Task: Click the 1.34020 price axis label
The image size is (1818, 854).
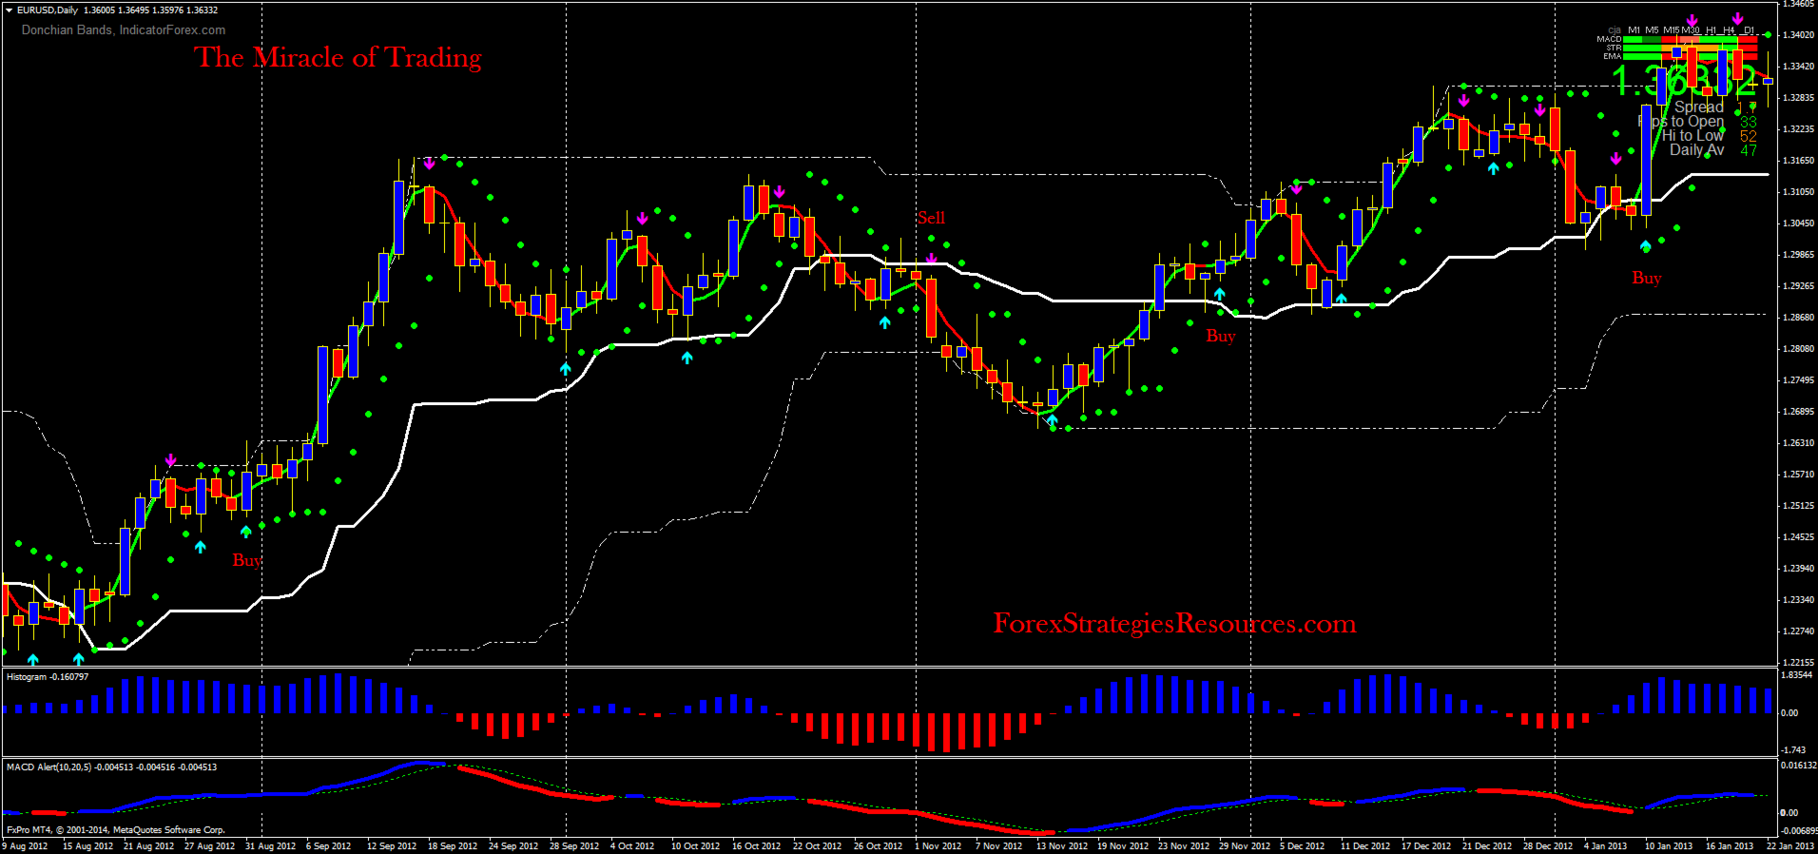Action: [x=1799, y=35]
